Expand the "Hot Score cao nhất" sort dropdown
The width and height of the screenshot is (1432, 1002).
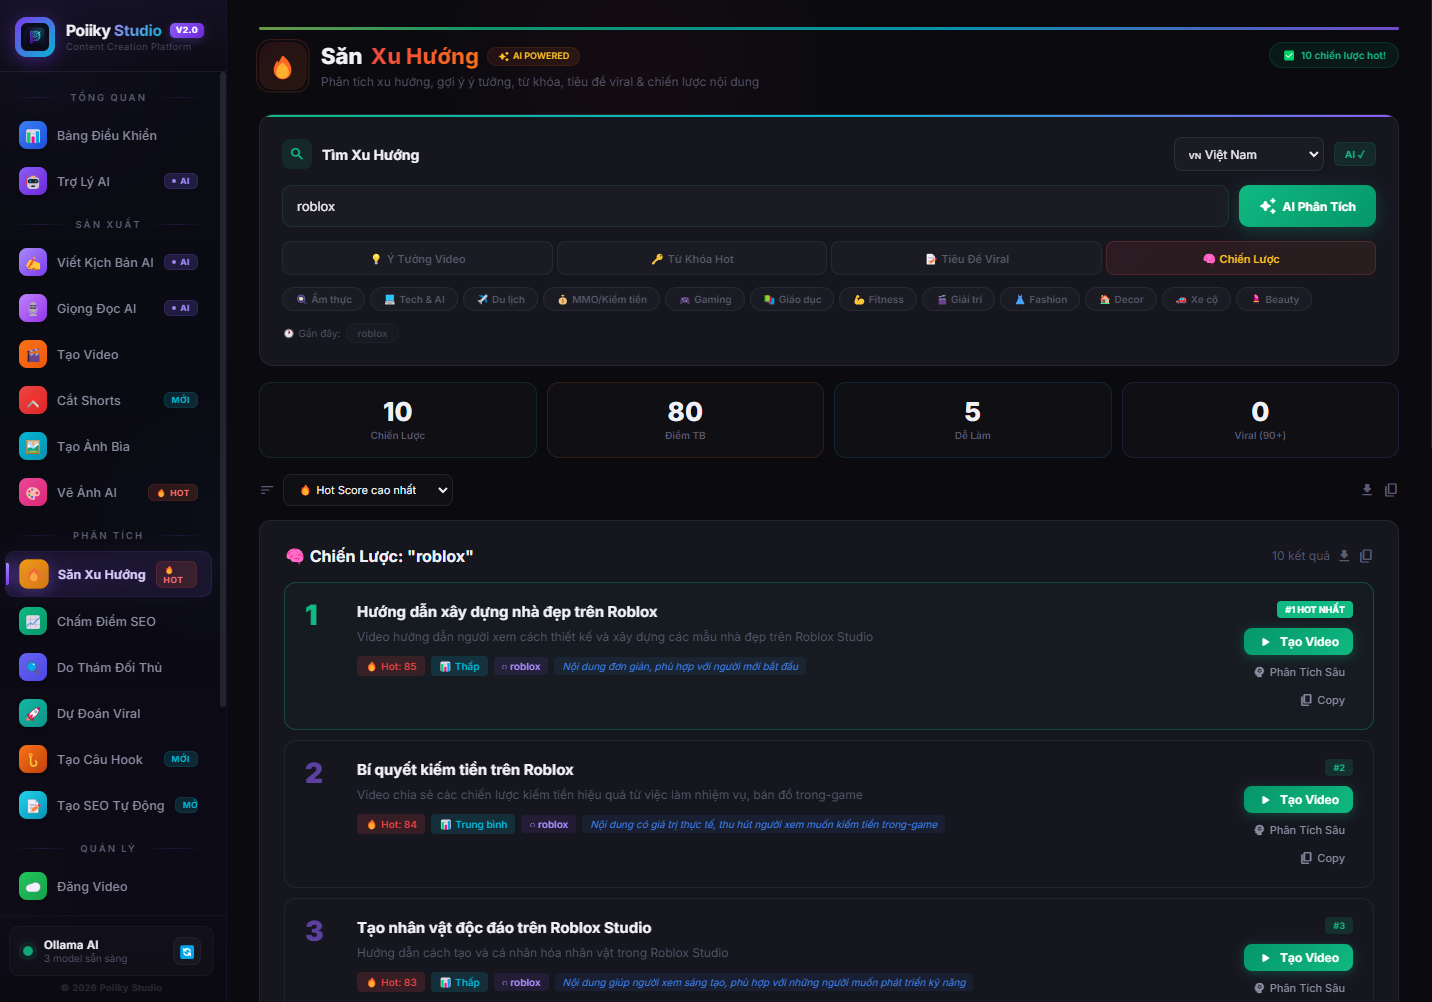tap(368, 490)
